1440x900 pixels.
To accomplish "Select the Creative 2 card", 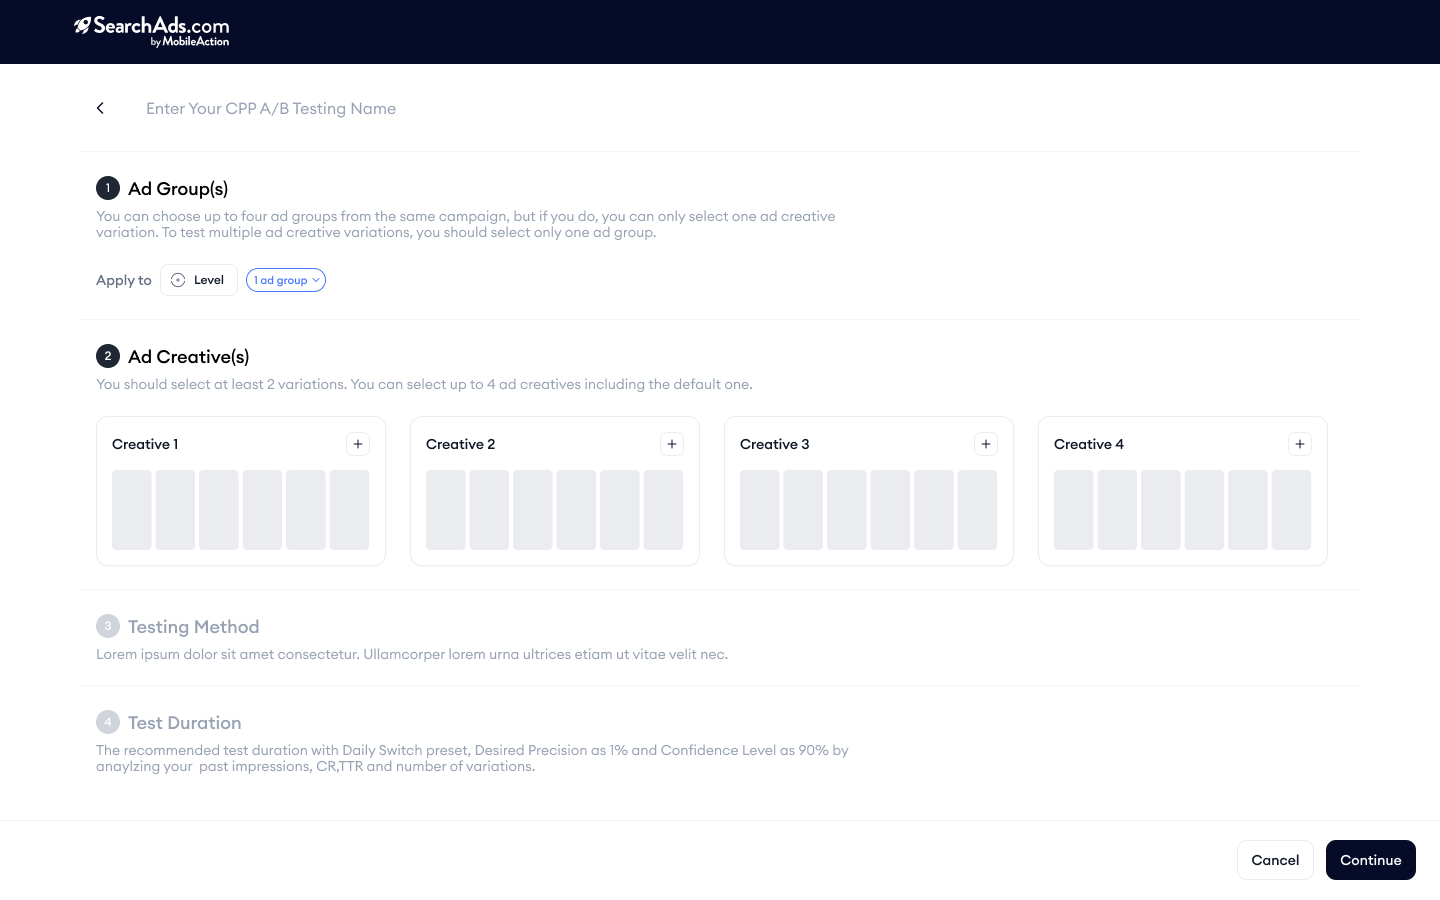I will (554, 491).
